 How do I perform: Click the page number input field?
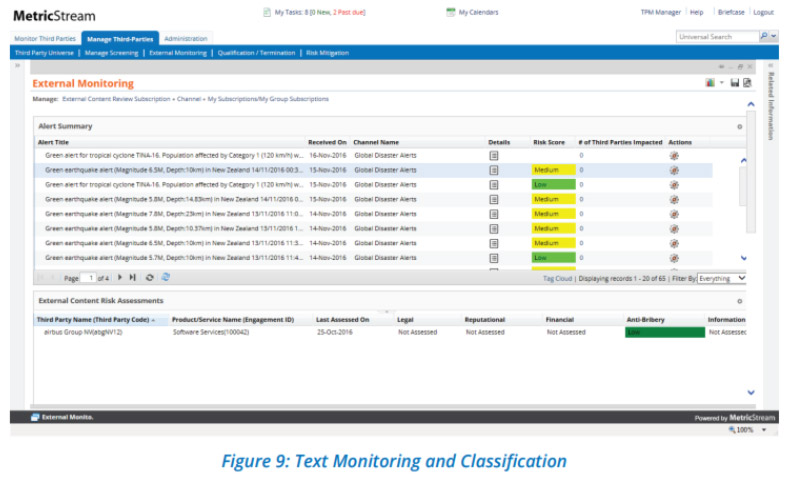[89, 278]
